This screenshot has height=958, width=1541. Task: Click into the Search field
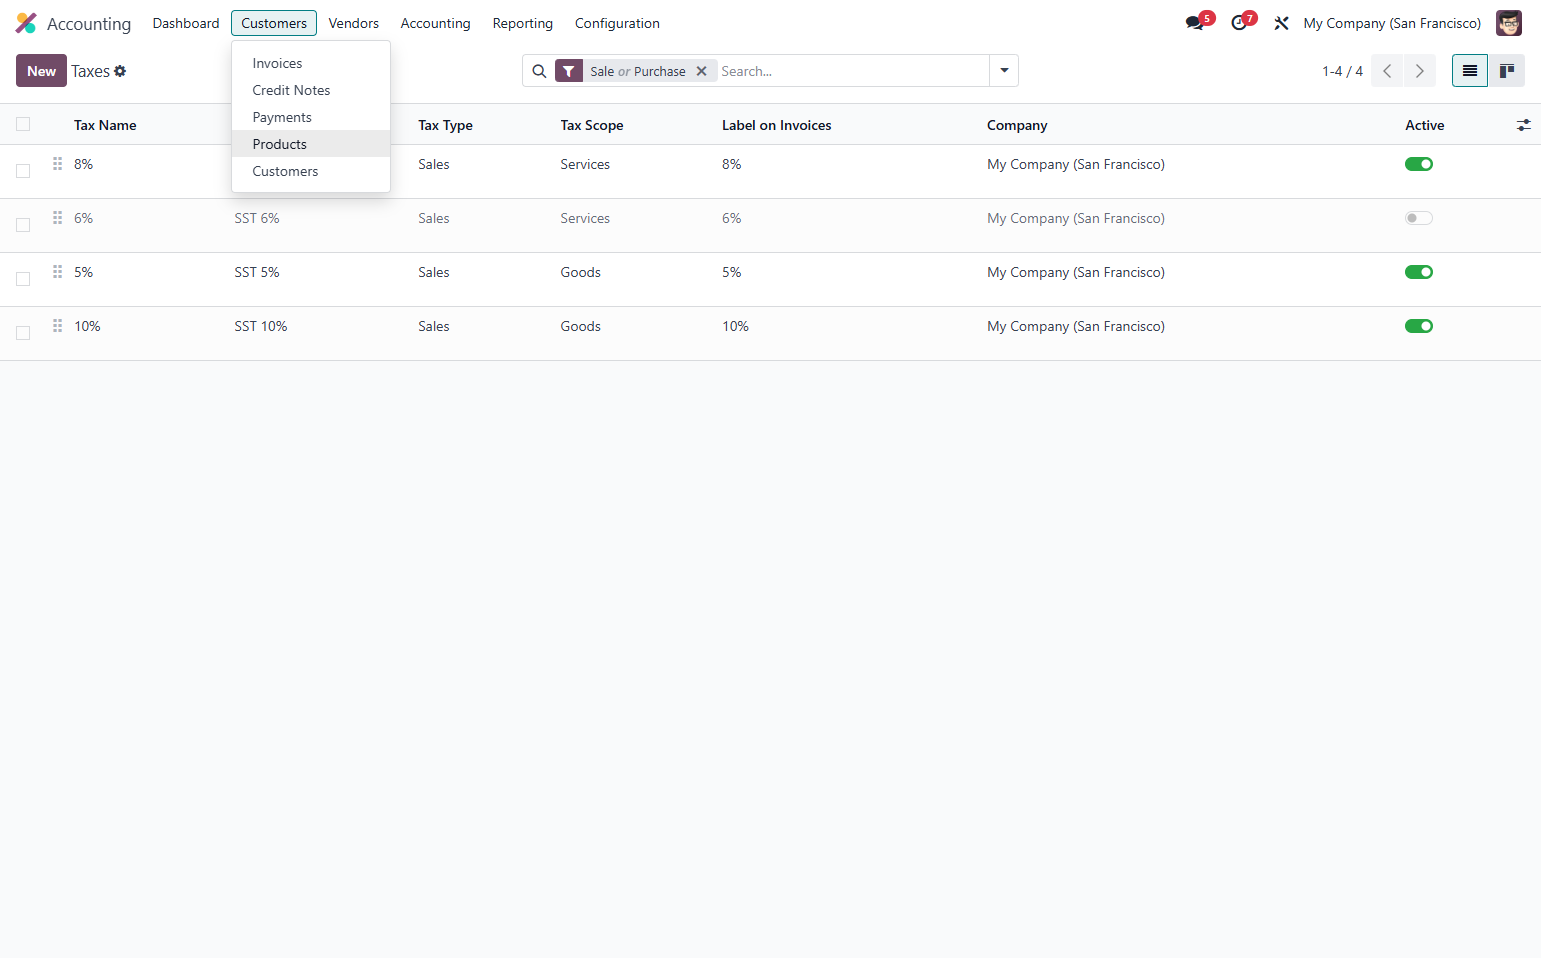(x=852, y=71)
